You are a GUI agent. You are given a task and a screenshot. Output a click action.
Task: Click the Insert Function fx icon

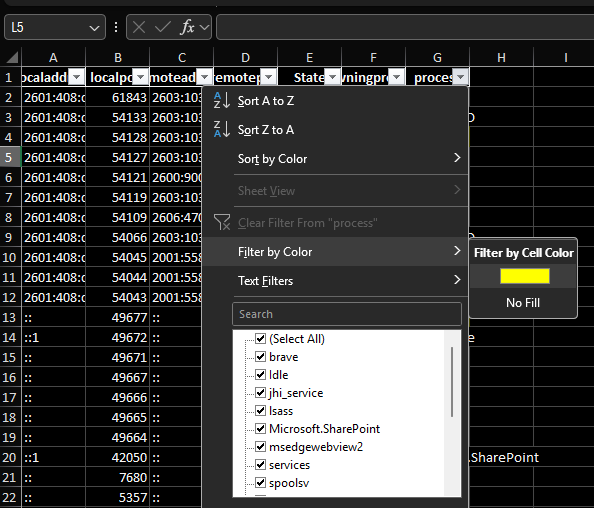tap(188, 27)
